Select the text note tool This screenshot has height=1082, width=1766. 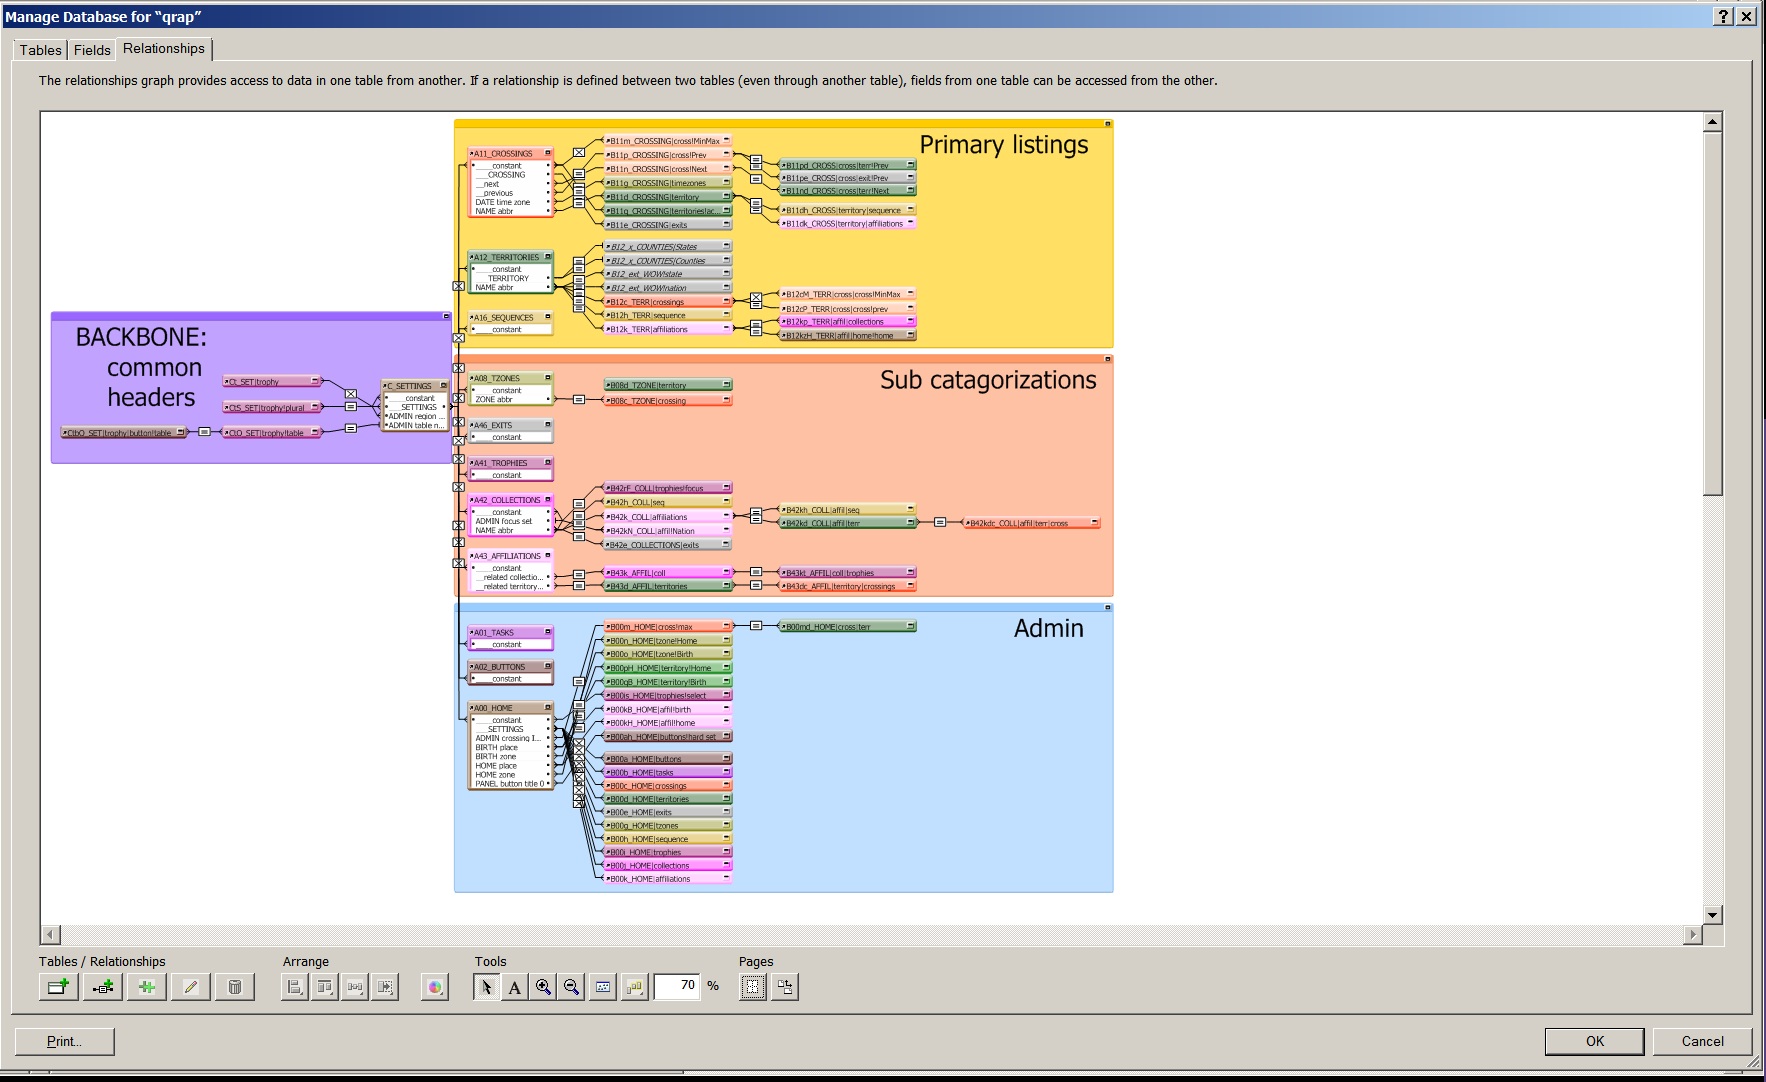[514, 987]
